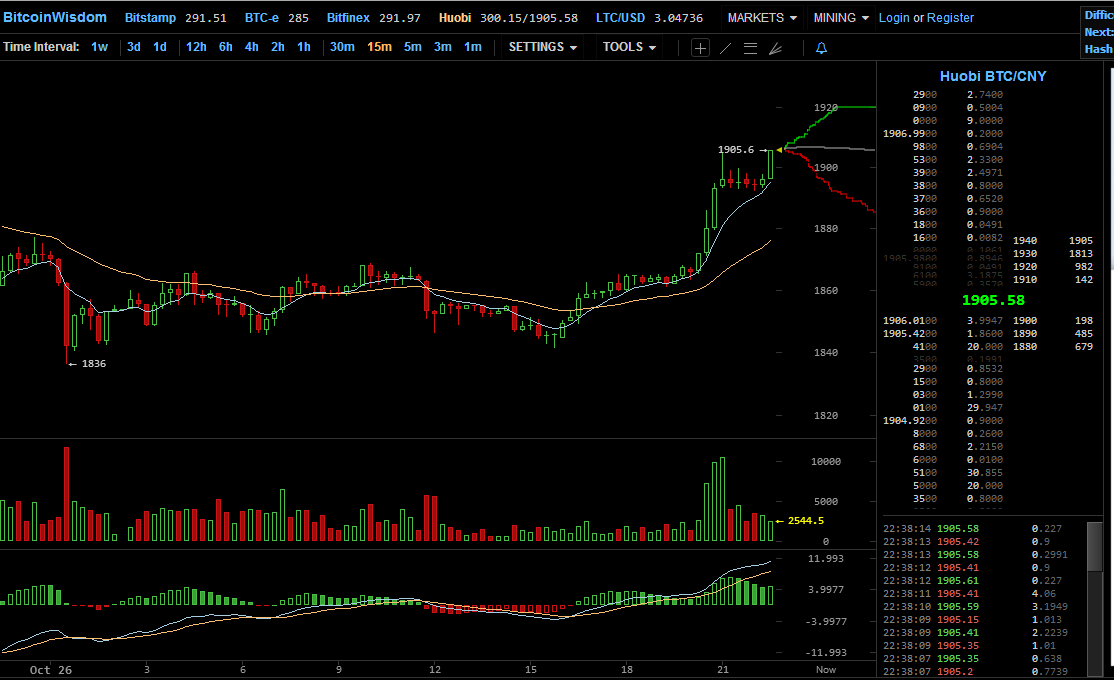Open the LTC/USD market link

tap(620, 18)
